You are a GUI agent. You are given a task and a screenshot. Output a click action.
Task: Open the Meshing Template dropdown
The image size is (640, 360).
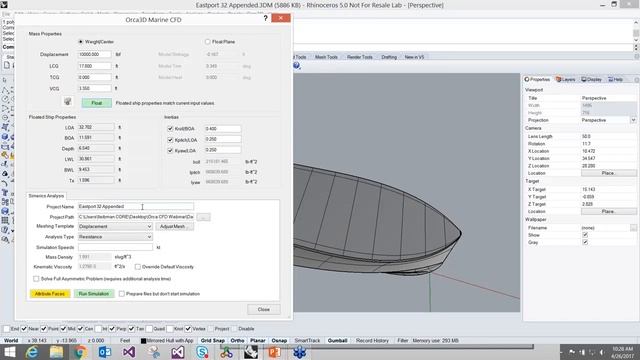(115, 226)
